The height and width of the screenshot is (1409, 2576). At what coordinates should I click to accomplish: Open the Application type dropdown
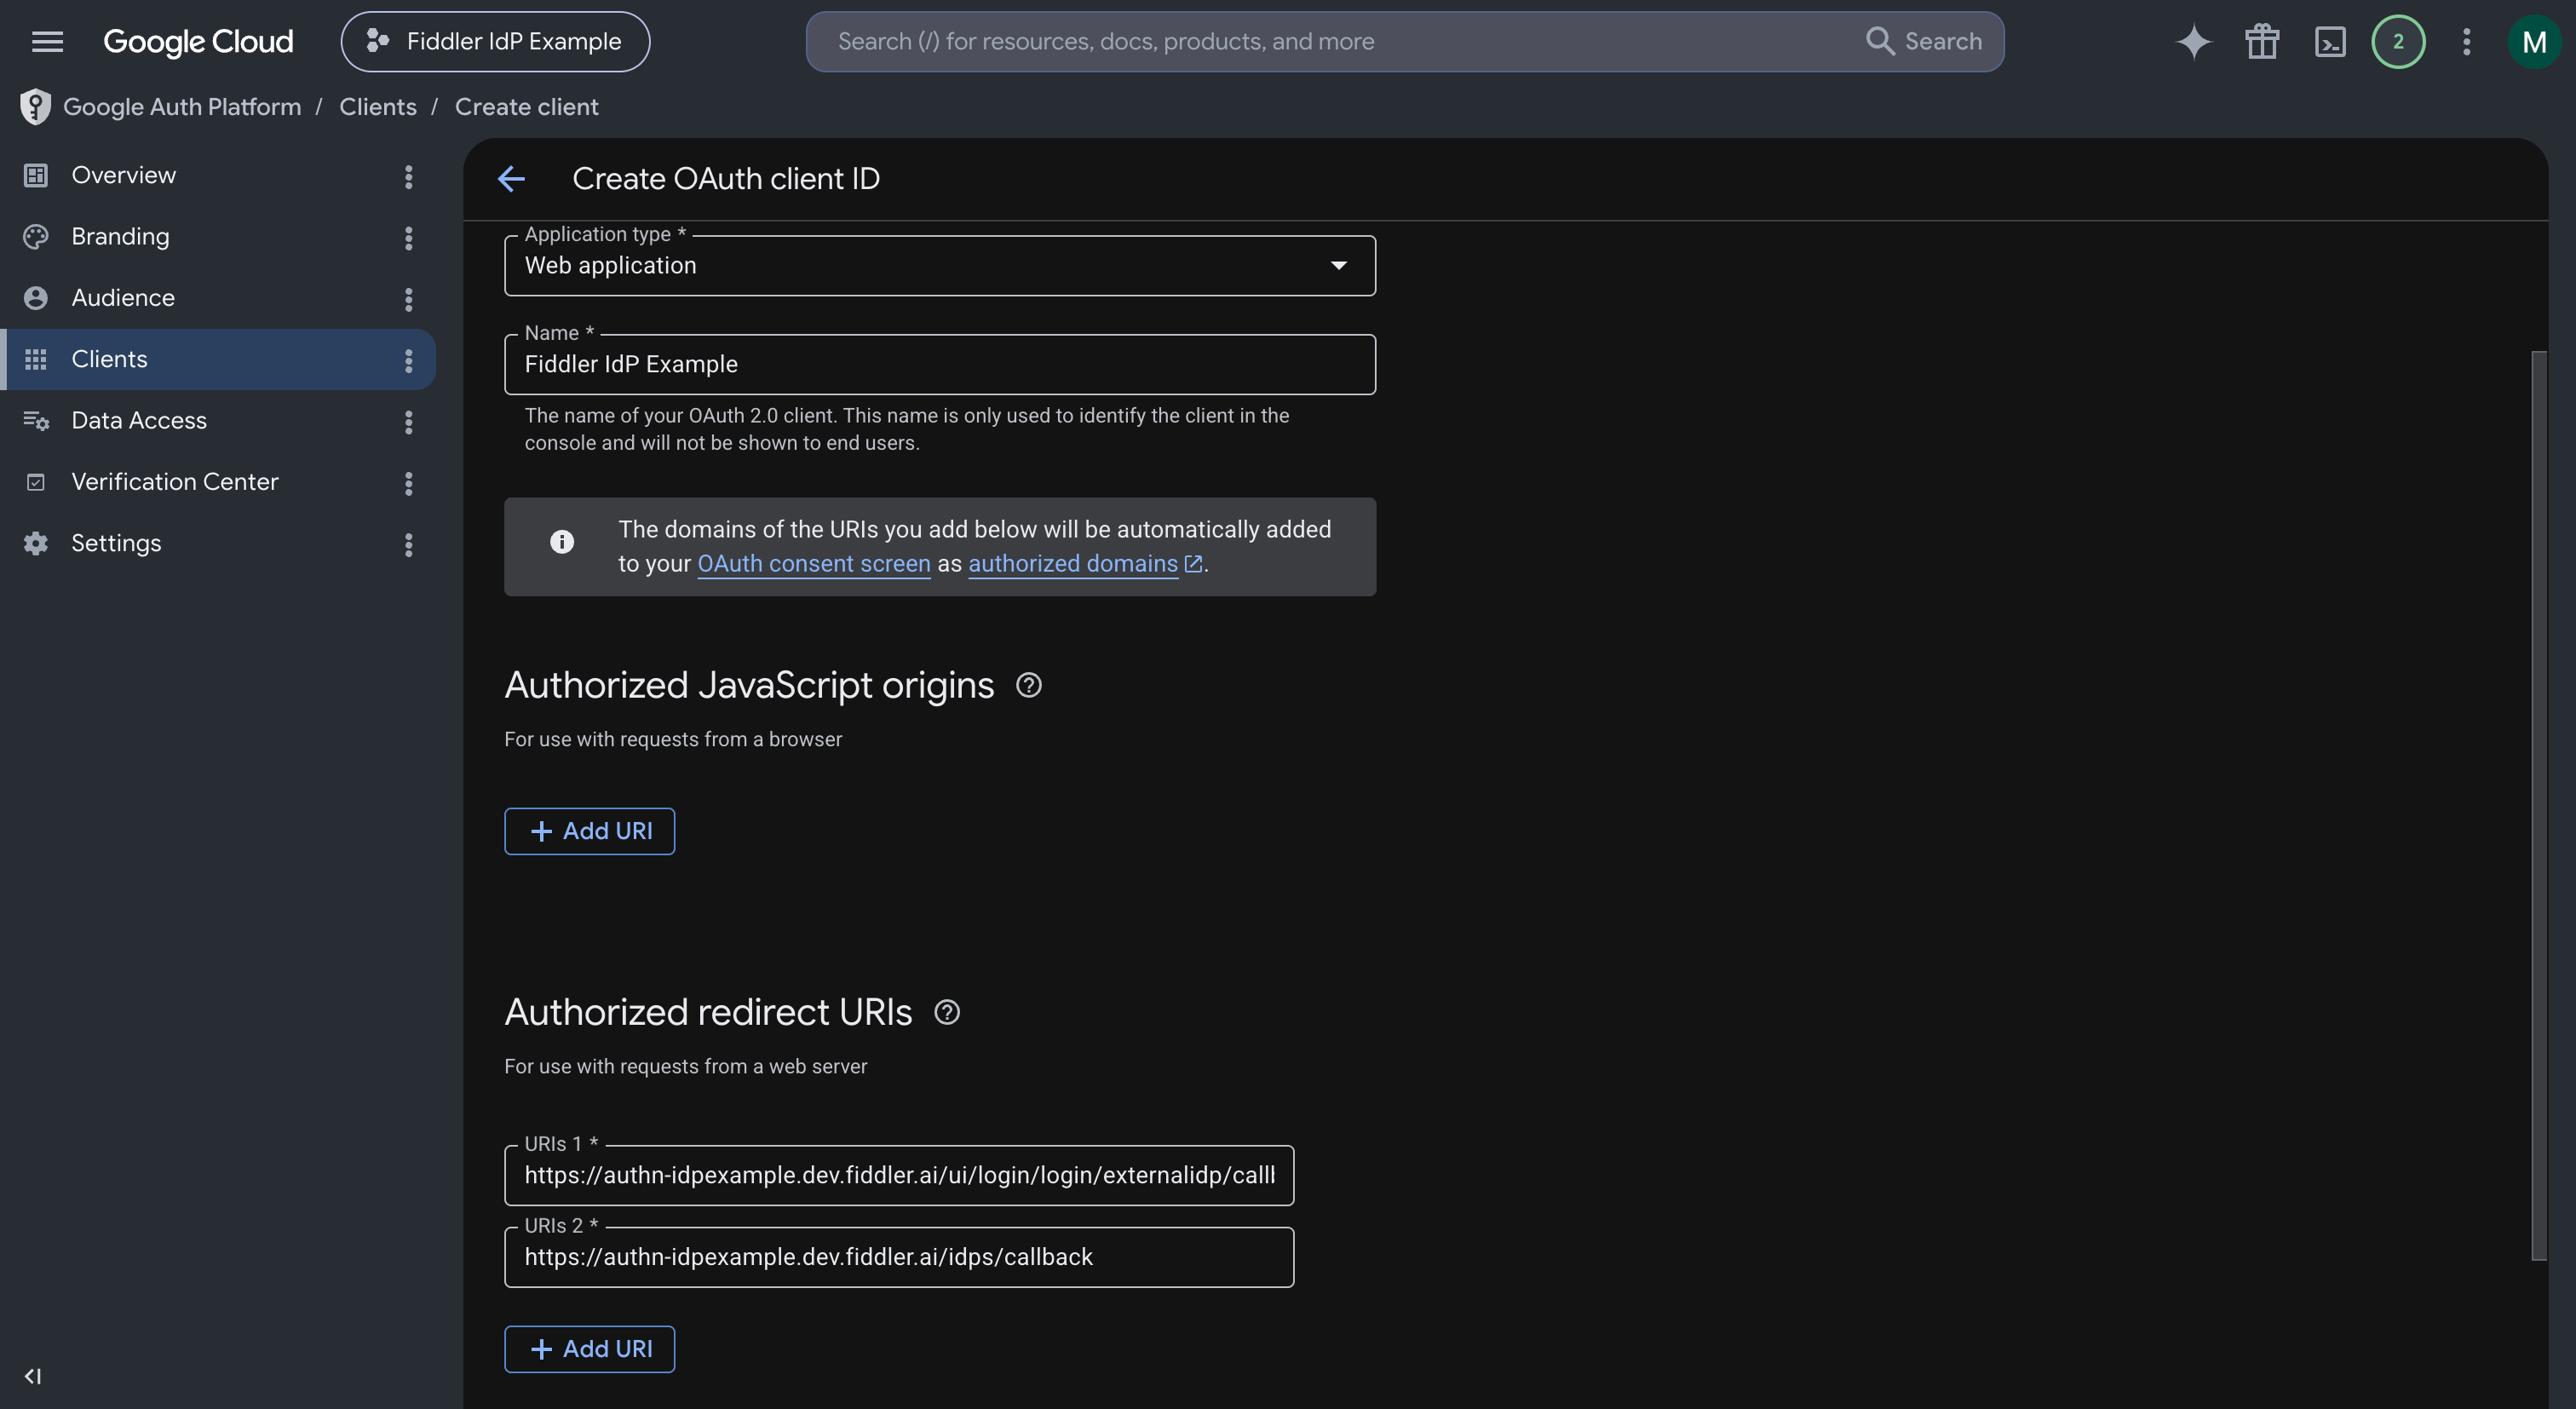(940, 265)
